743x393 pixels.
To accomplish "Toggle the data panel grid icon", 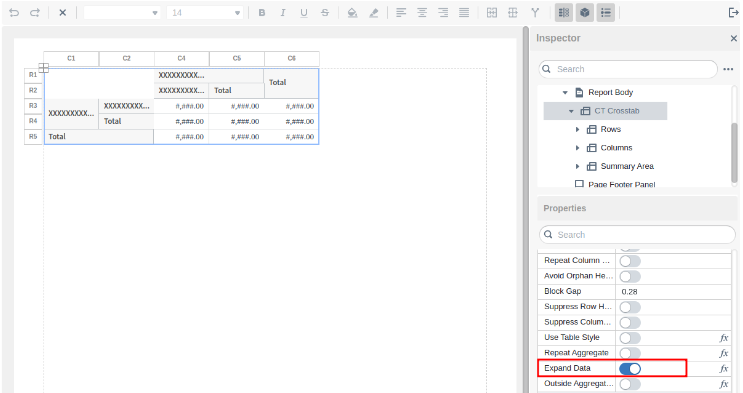I will (x=564, y=13).
